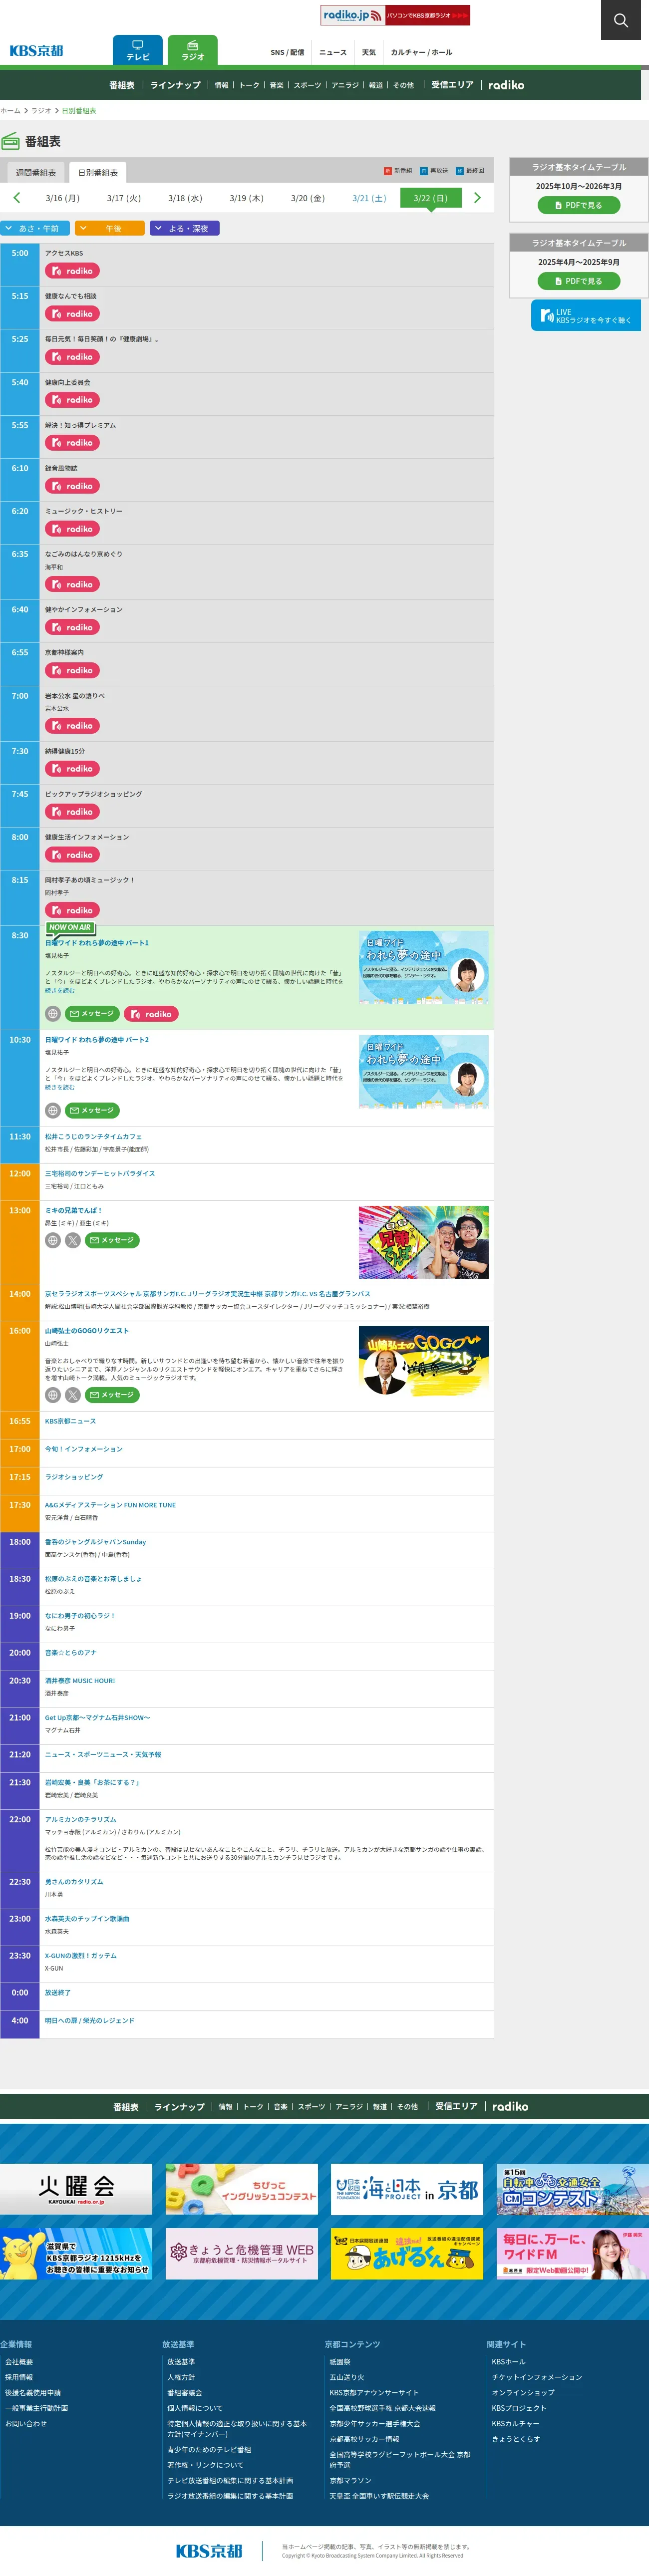Jump to あさ・午前 section
This screenshot has width=649, height=2576.
point(35,228)
